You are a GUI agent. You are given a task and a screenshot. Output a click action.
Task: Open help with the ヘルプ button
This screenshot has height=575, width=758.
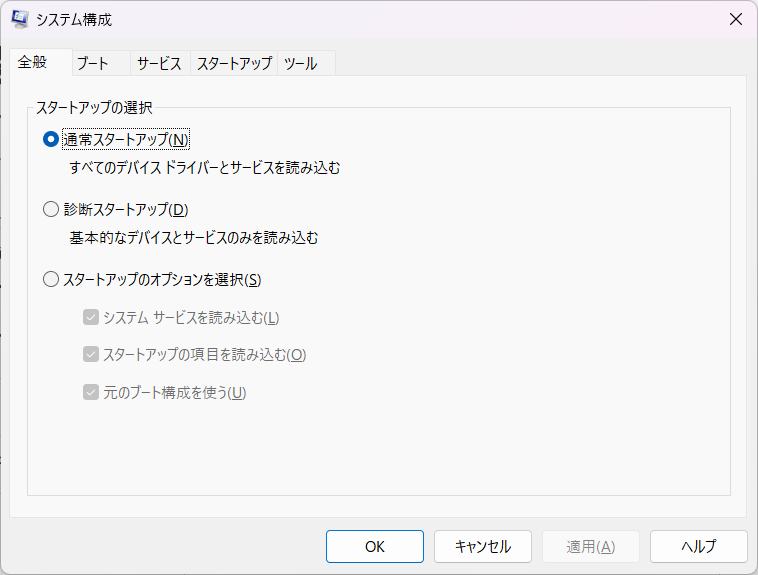(698, 547)
